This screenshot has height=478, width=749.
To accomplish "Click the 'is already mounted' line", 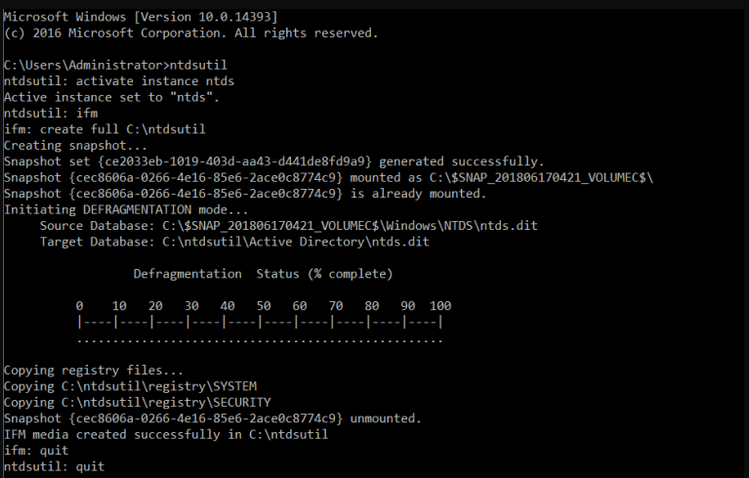I will [x=245, y=194].
